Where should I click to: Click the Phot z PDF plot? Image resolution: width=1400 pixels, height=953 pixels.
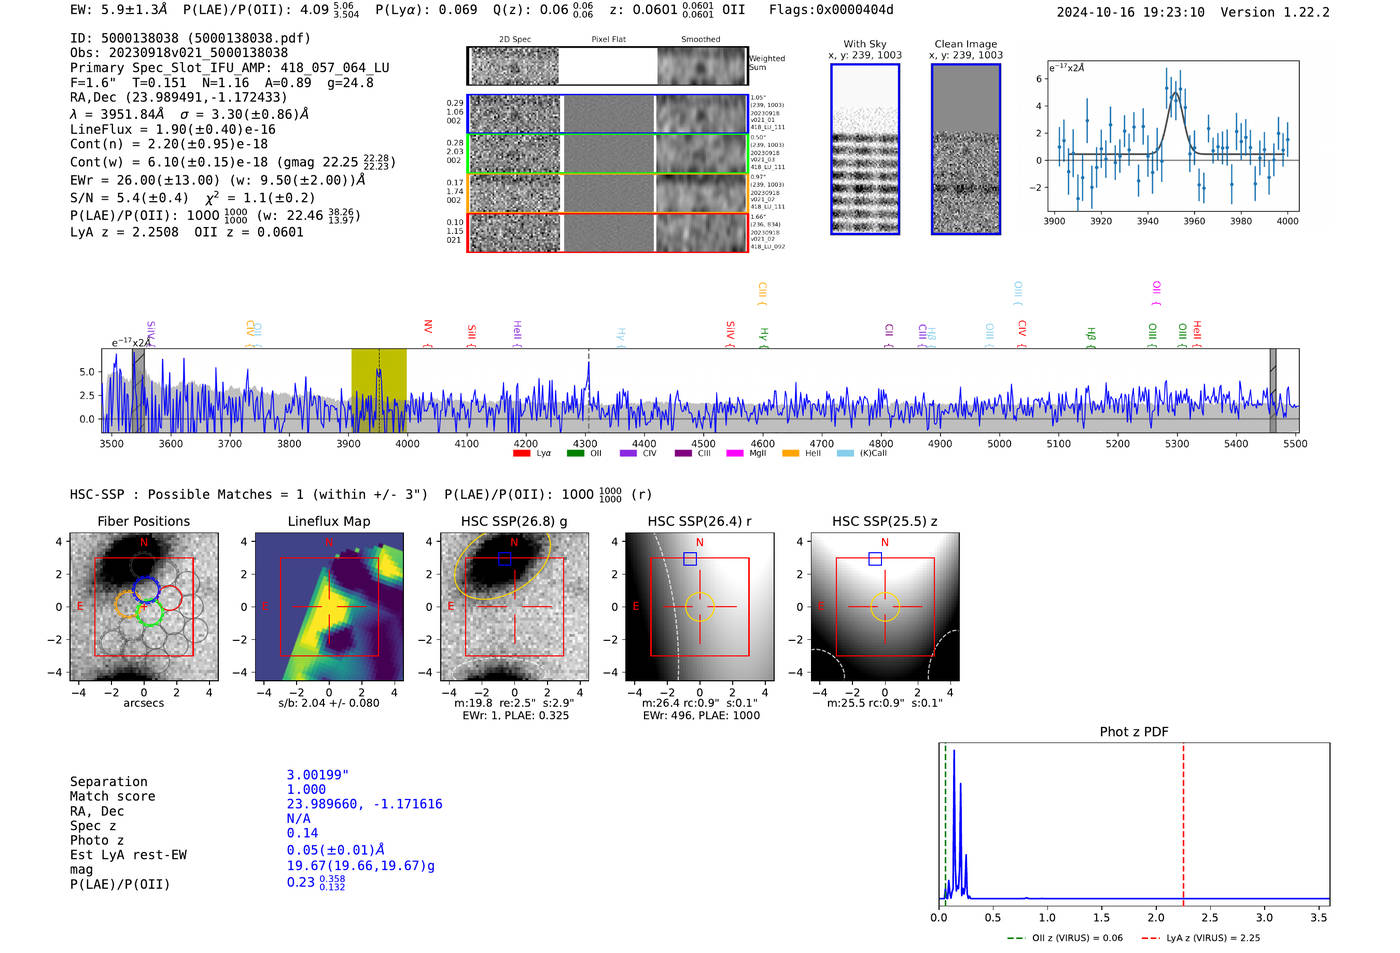coord(1134,824)
